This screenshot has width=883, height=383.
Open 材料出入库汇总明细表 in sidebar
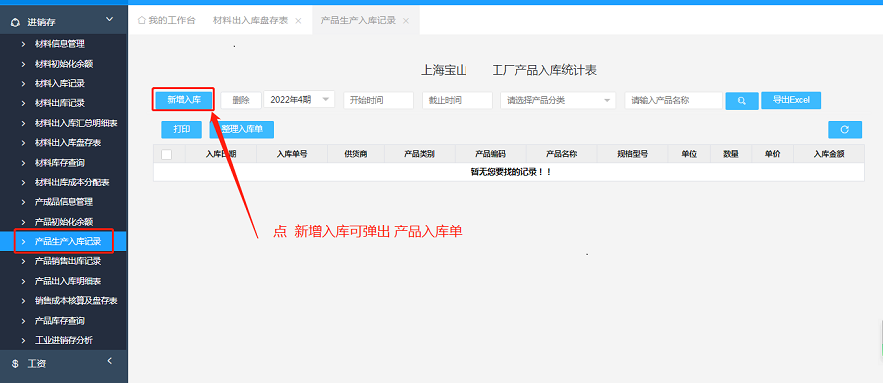pos(76,123)
